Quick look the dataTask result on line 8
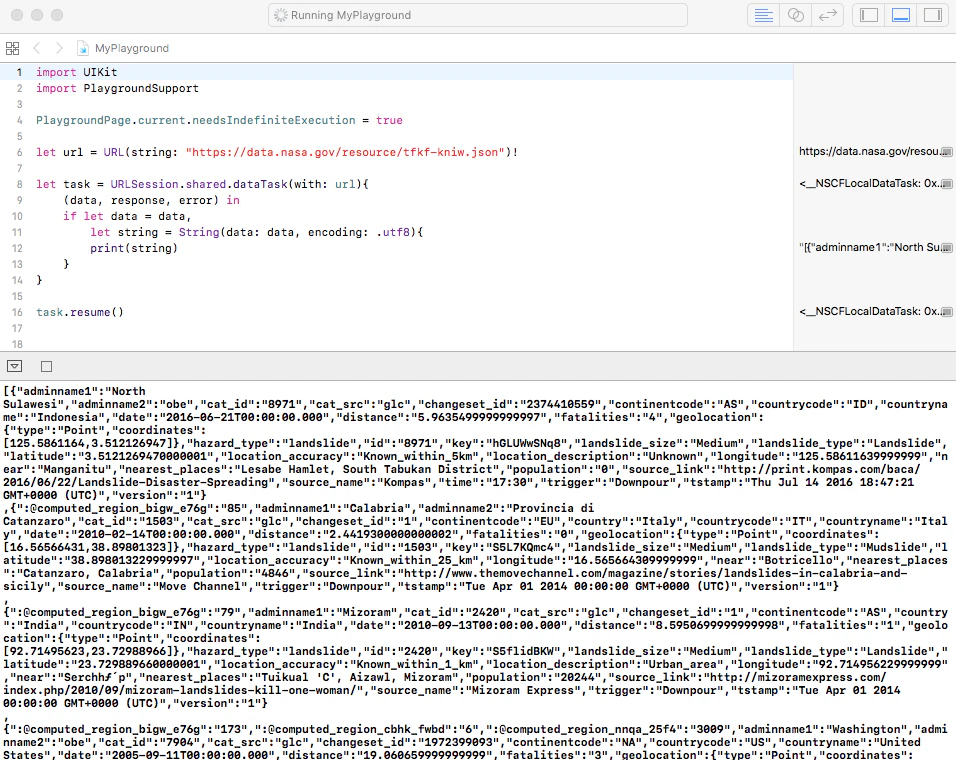 tap(946, 183)
